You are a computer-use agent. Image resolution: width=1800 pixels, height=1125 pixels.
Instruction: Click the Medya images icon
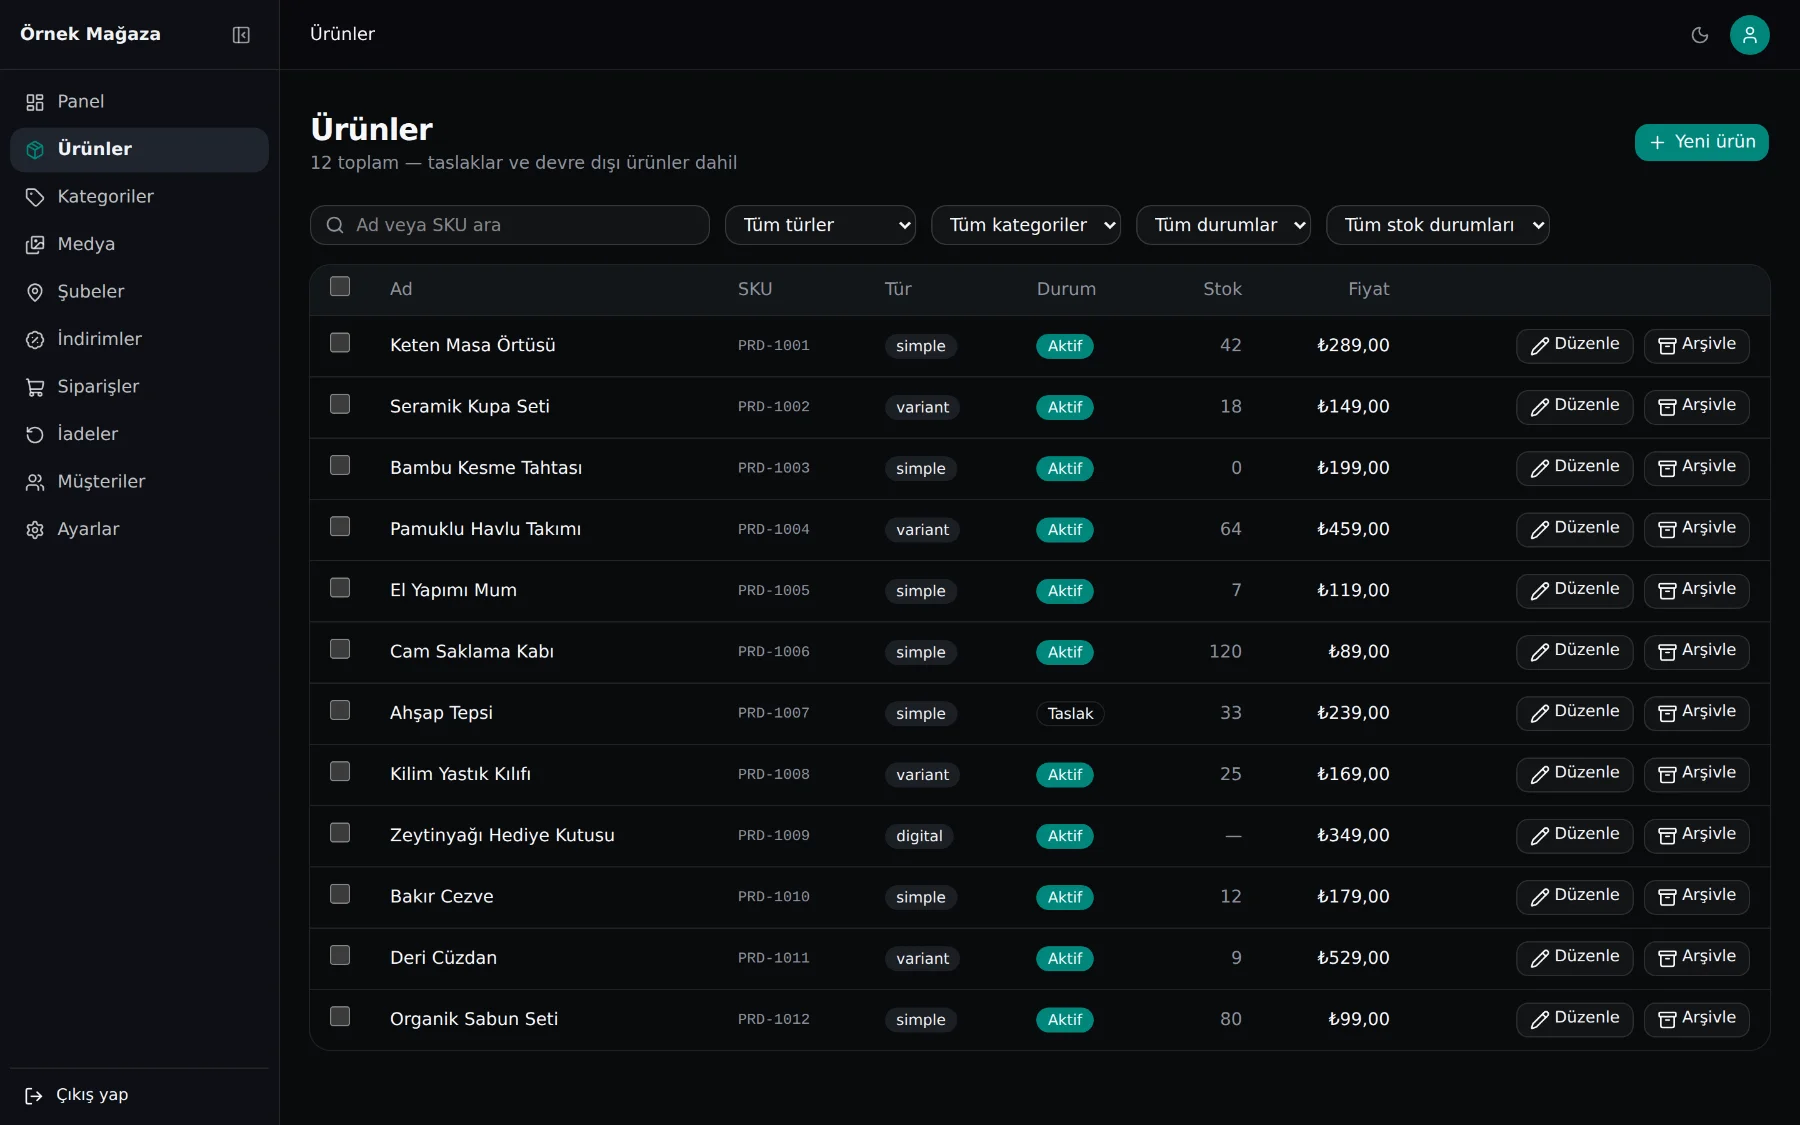point(35,244)
